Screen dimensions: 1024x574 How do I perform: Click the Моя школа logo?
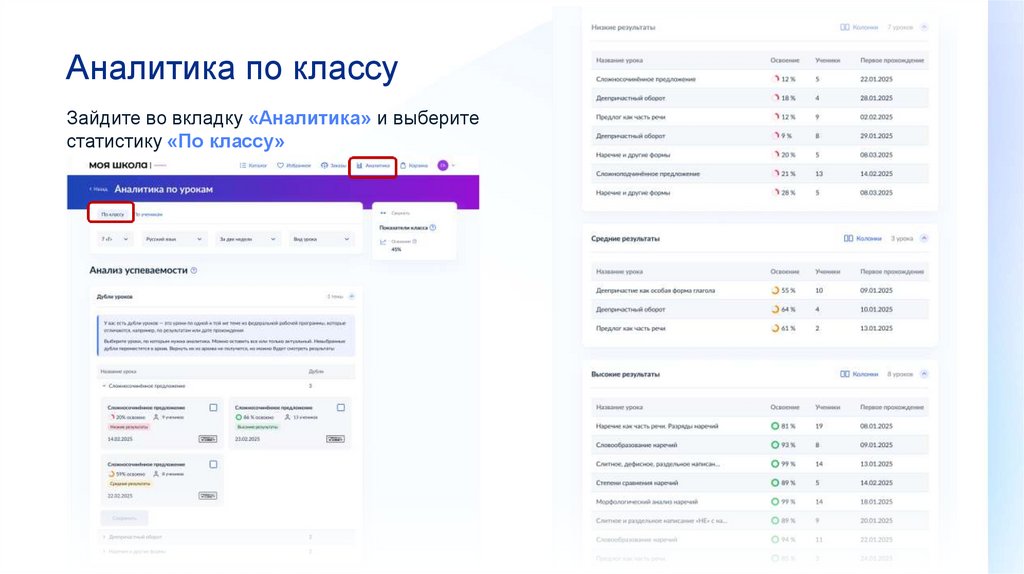(118, 165)
